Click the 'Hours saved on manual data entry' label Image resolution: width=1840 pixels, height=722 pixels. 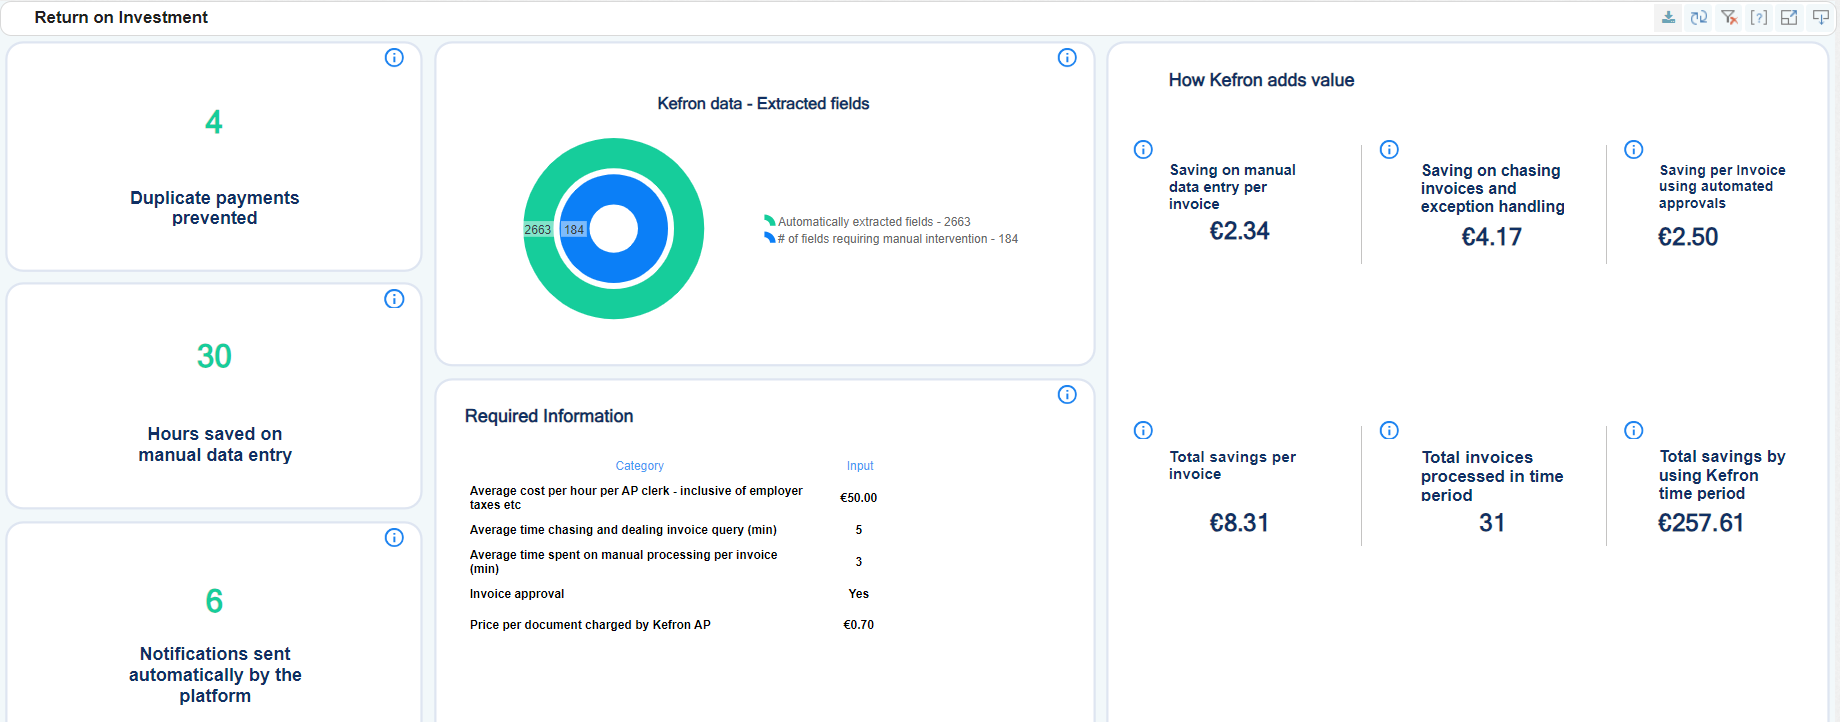[x=215, y=444]
